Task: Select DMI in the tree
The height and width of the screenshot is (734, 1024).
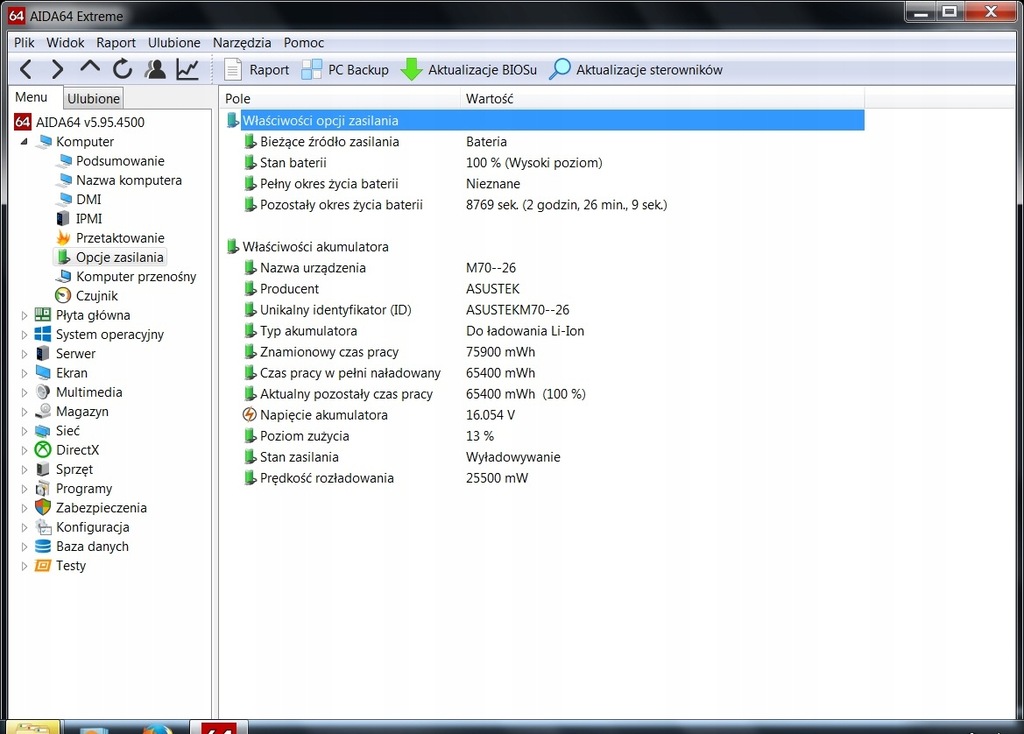Action: [88, 199]
